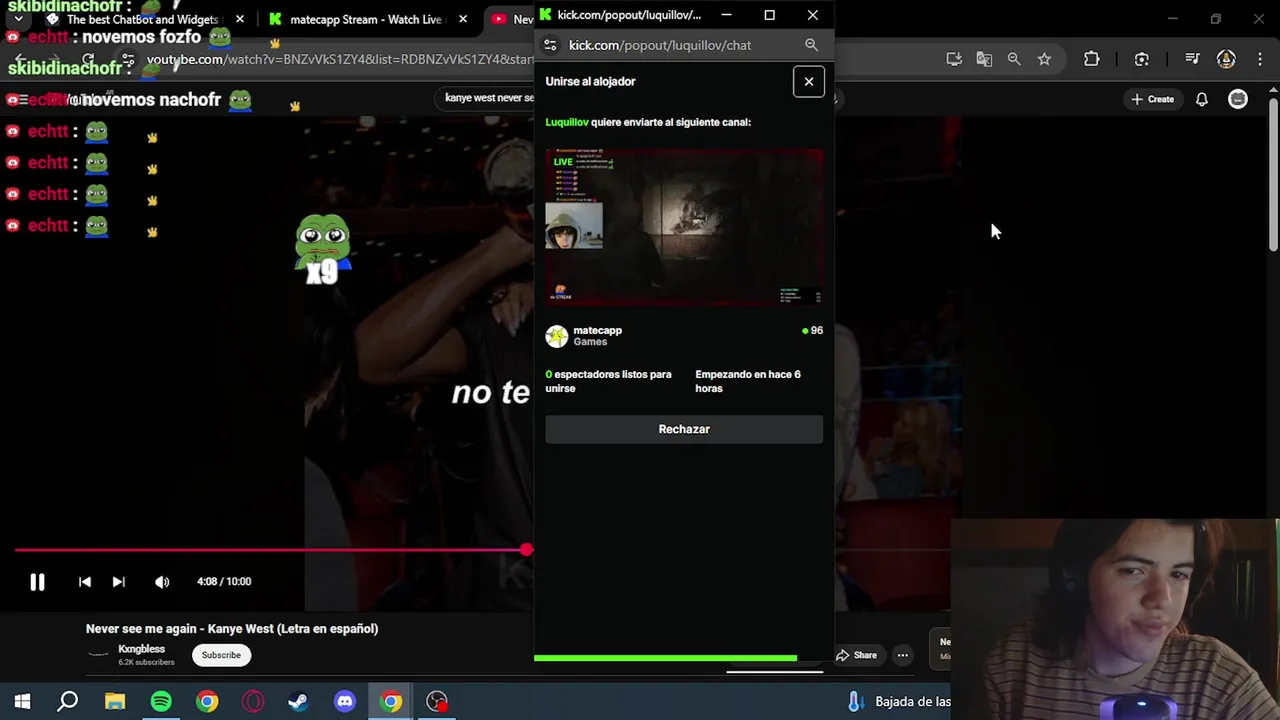Skip to previous video in YouTube player
Viewport: 1280px width, 720px height.
(85, 582)
